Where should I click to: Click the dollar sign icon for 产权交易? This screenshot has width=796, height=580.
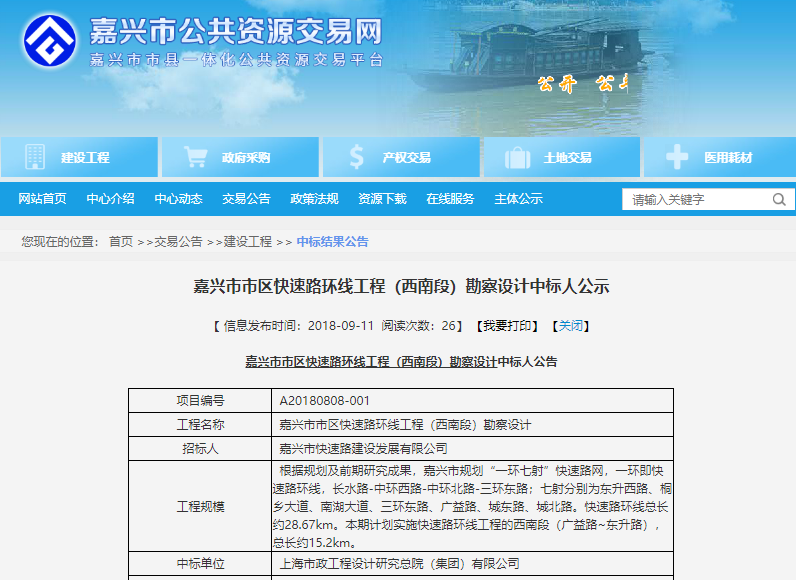pos(357,157)
